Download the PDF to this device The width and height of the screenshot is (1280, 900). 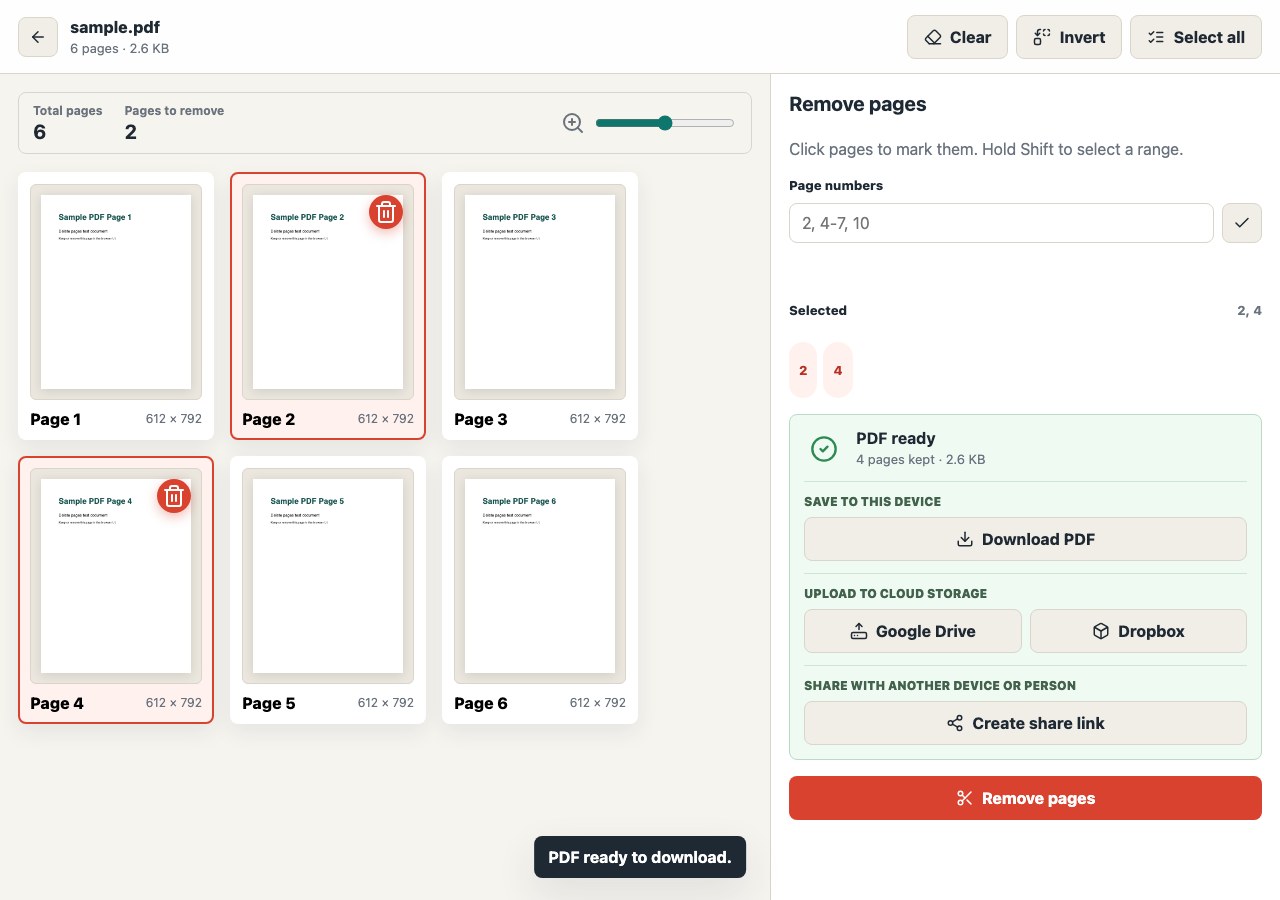pos(1025,539)
